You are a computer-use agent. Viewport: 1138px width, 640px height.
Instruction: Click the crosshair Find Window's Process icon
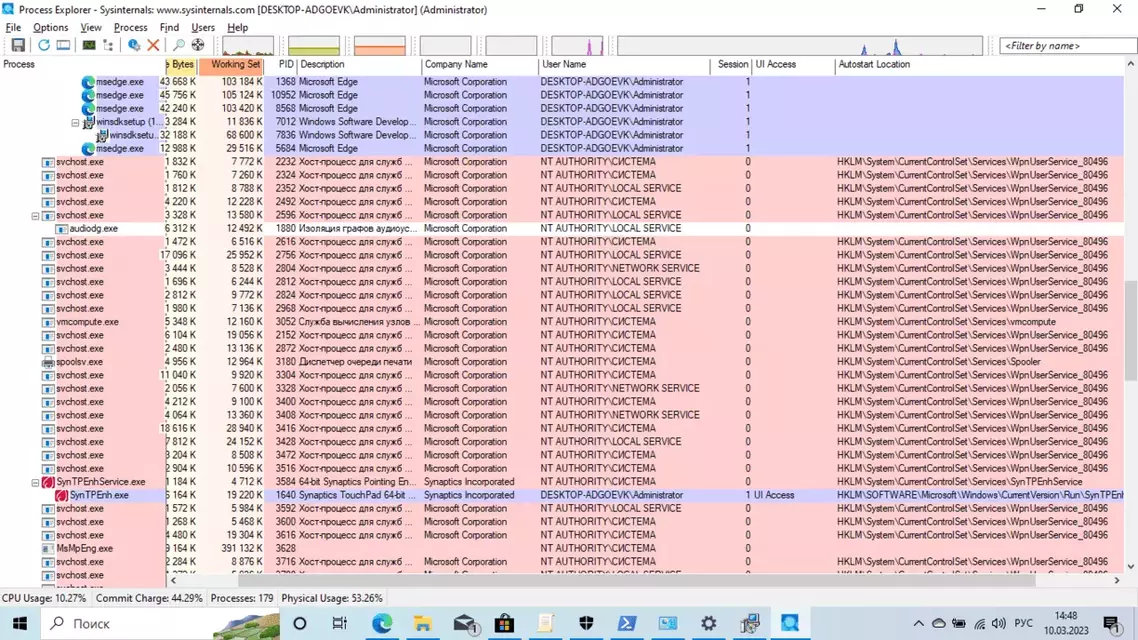[x=197, y=45]
